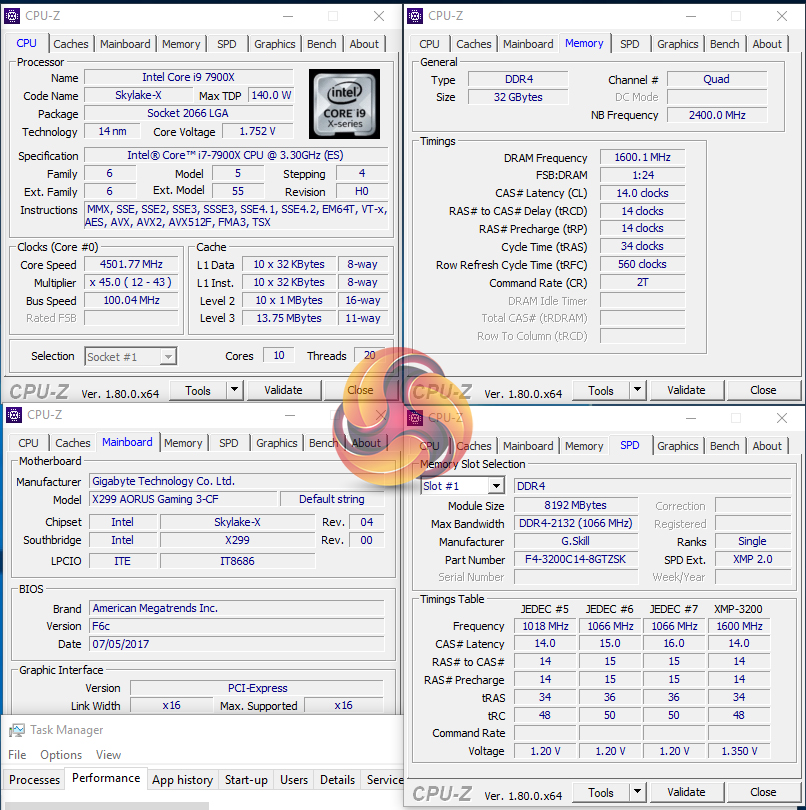The width and height of the screenshot is (806, 810).
Task: Switch to Processes tab in Task Manager
Action: 35,780
